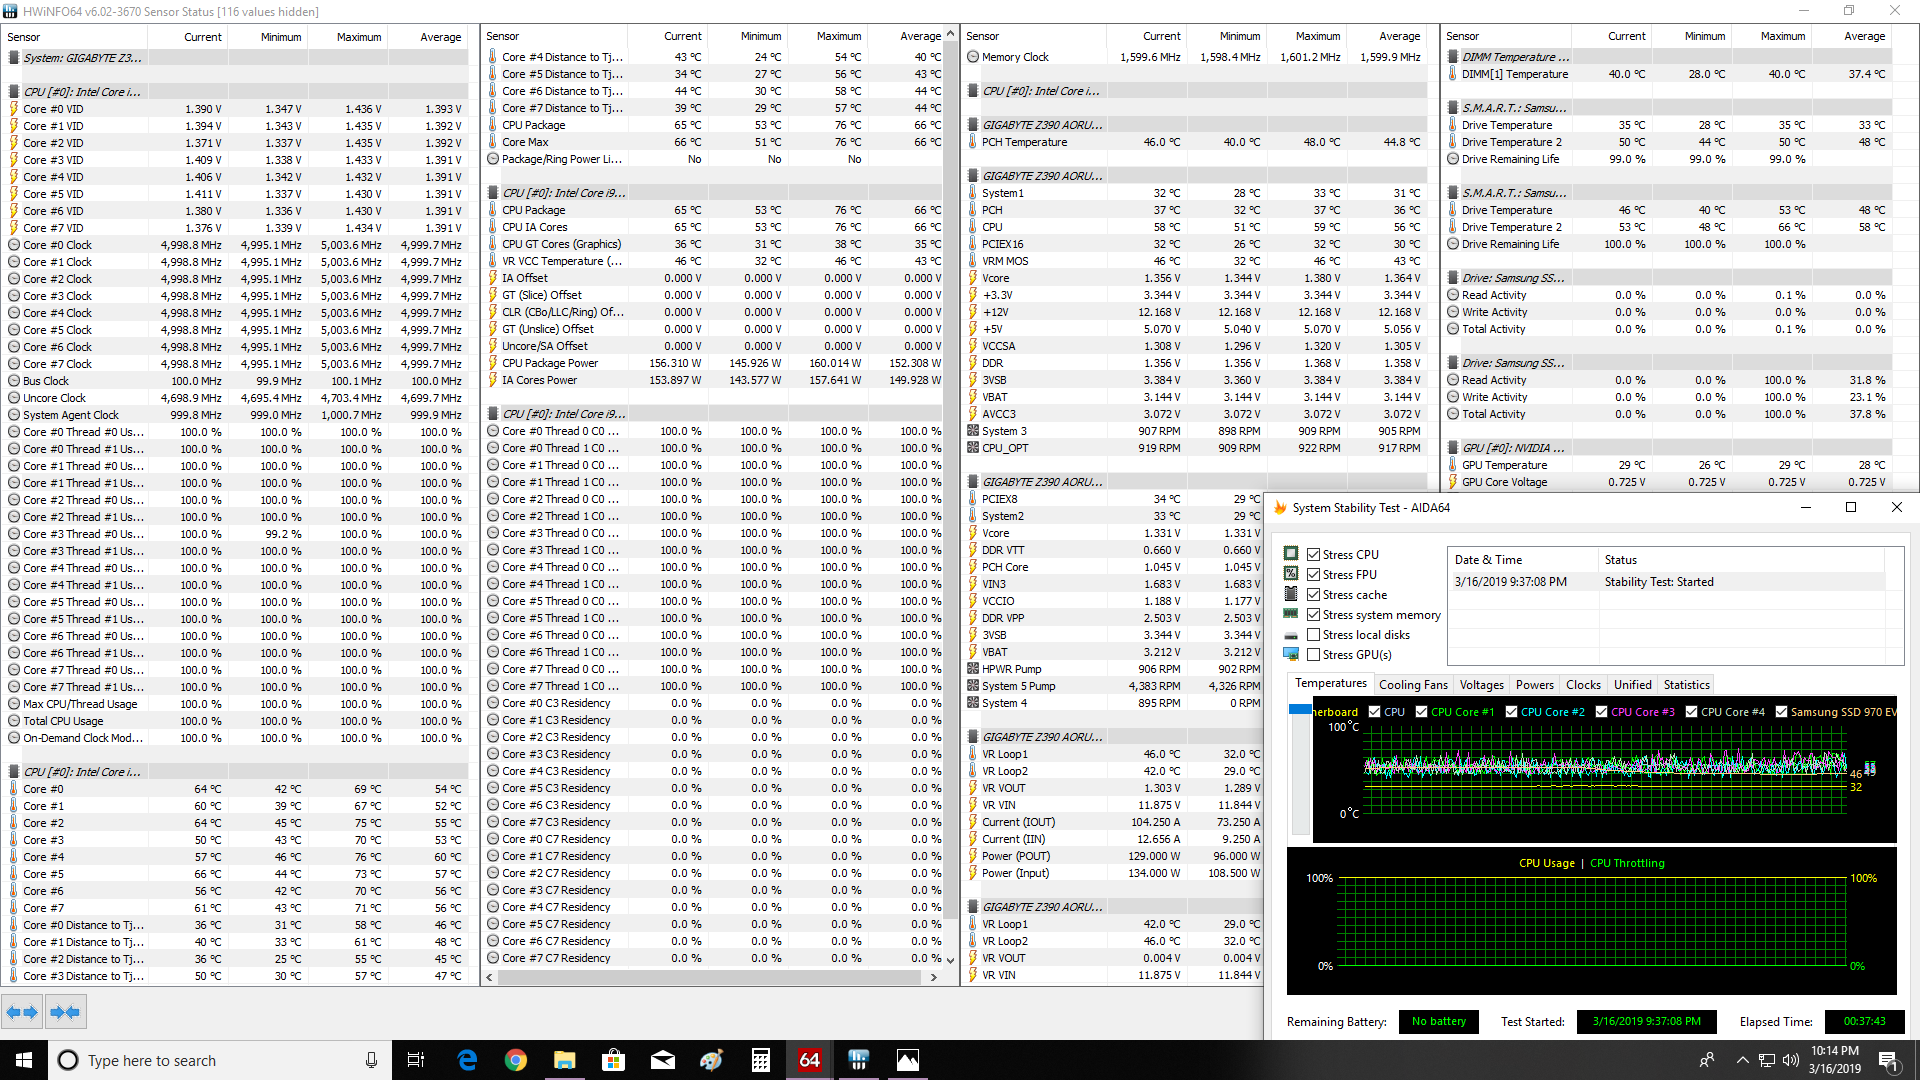Open the Powers tab
Screen dimensions: 1920x1080
1534,685
